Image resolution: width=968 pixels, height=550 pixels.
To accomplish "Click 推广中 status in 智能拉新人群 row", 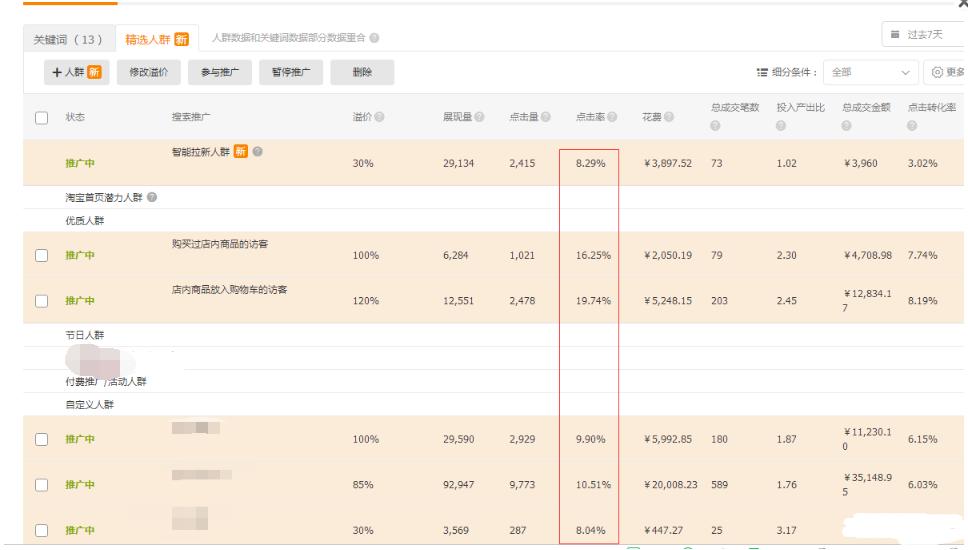I will 80,164.
